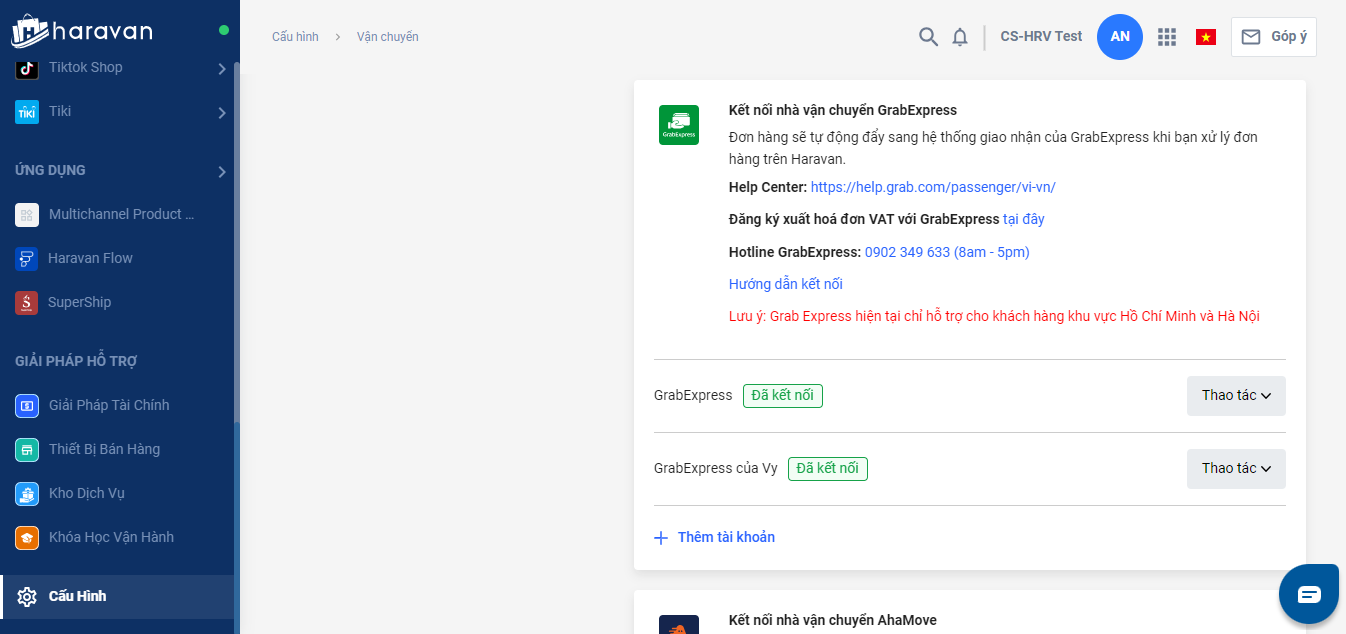Open the notifications bell

(x=960, y=37)
